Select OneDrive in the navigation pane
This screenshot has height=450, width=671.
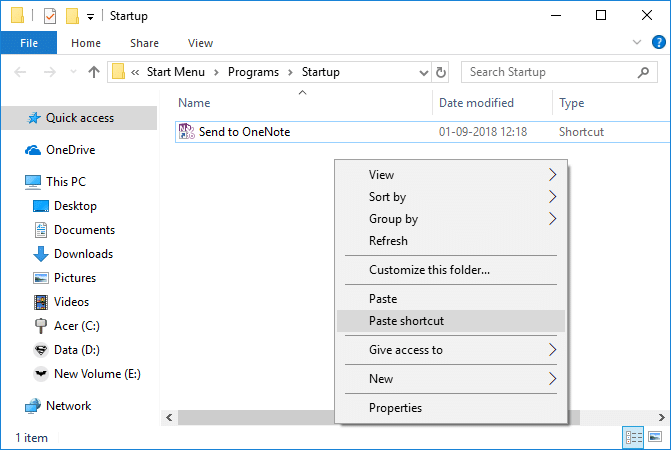coord(71,150)
